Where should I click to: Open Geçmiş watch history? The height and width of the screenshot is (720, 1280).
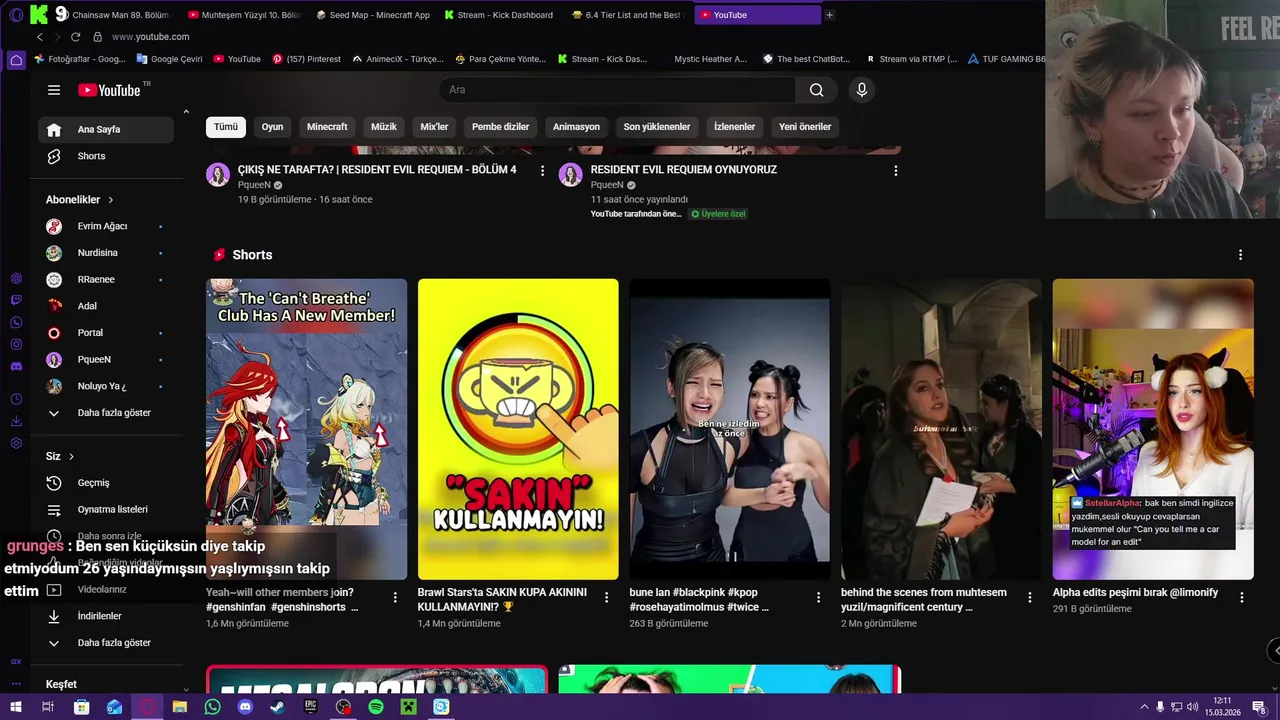pos(106,483)
